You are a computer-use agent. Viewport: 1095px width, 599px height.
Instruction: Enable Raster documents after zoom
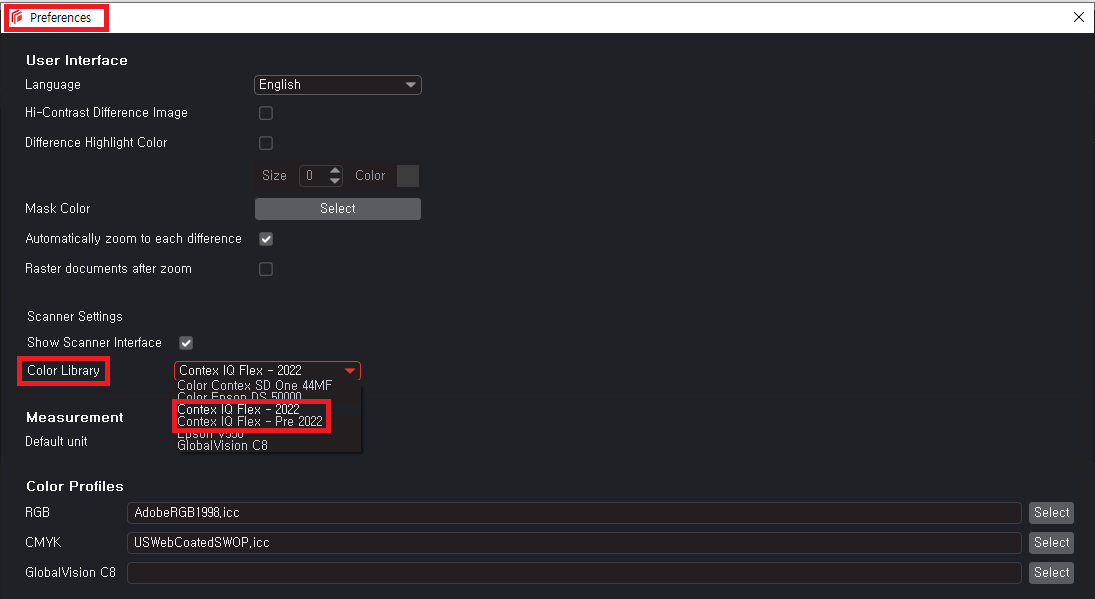266,269
